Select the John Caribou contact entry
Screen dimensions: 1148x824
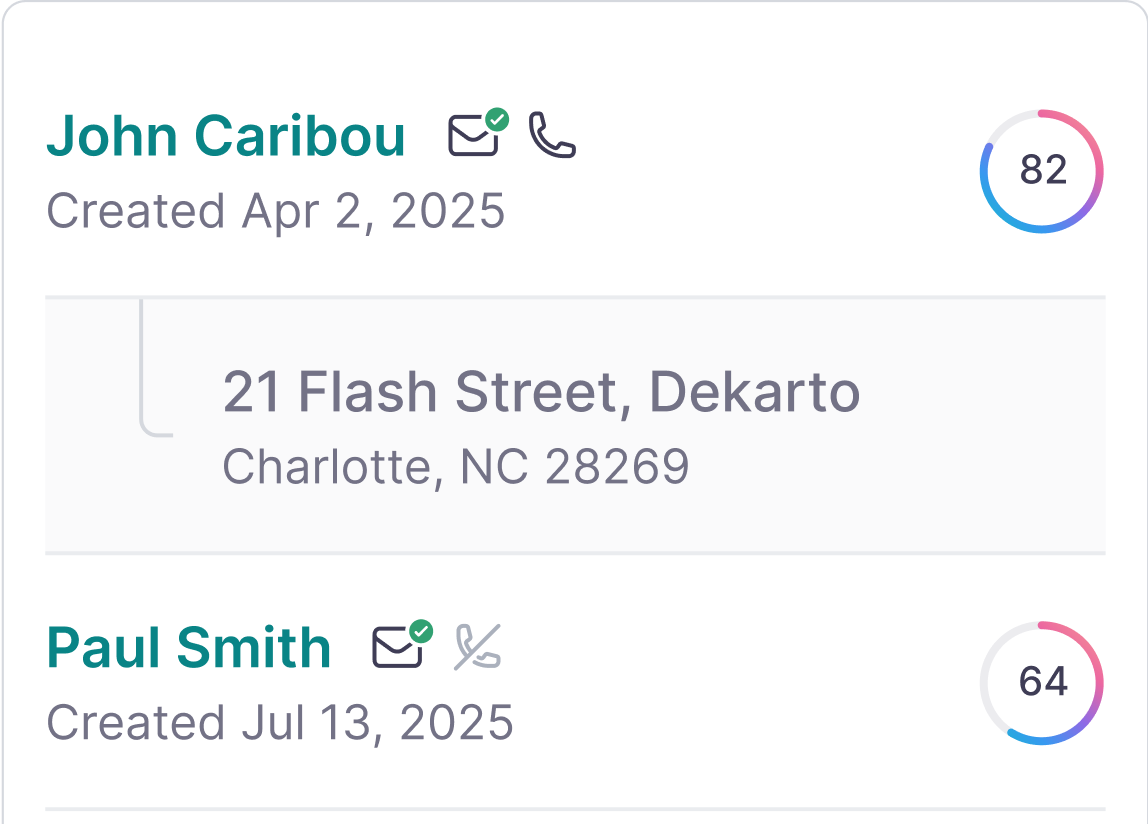pos(226,135)
